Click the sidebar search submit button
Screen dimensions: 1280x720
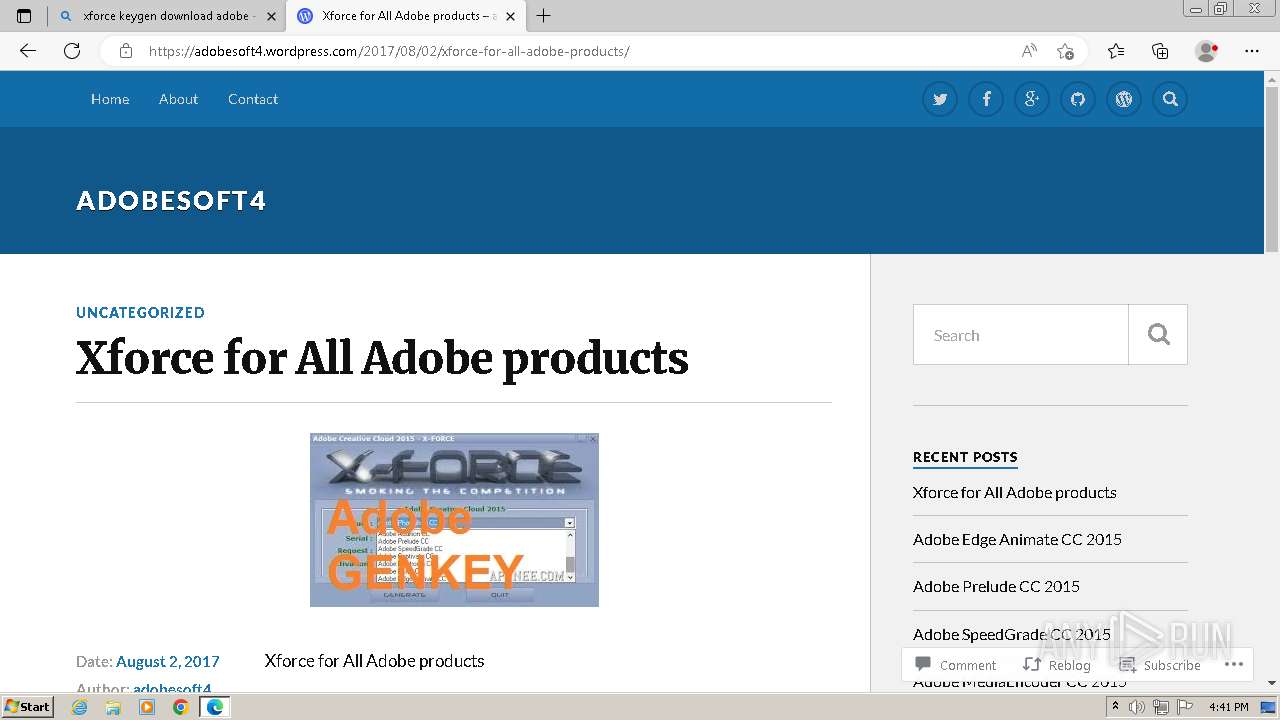tap(1158, 335)
